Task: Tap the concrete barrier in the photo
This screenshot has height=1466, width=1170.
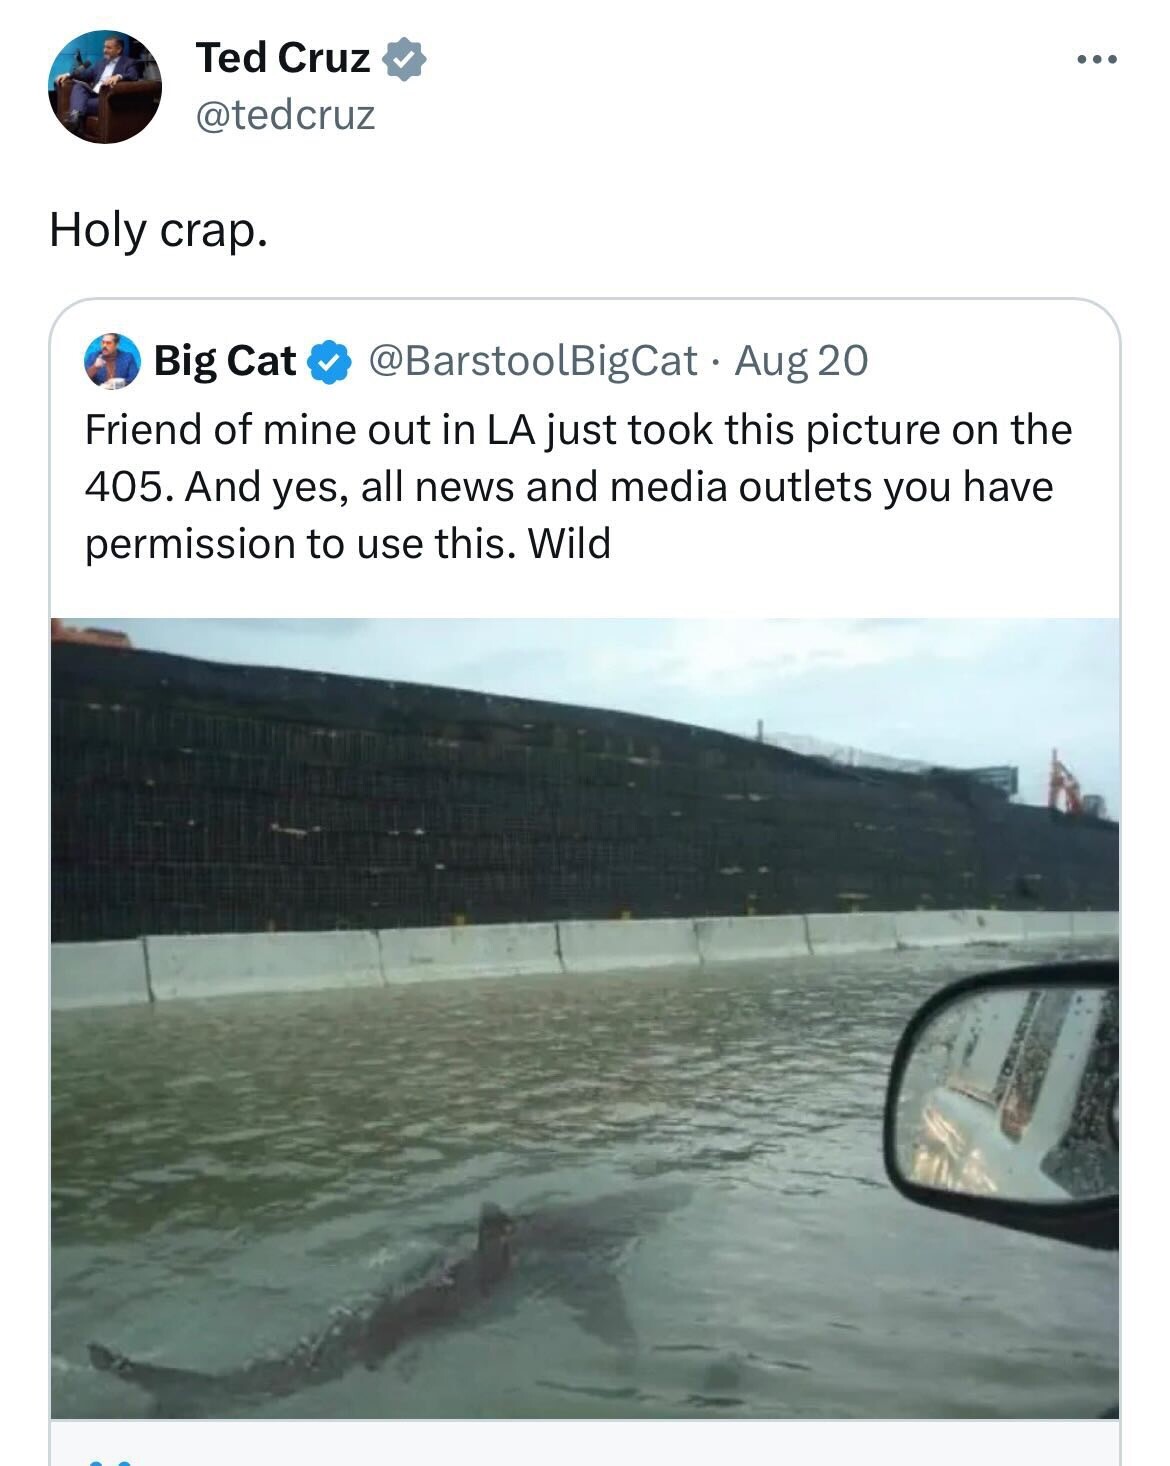Action: pyautogui.click(x=585, y=955)
